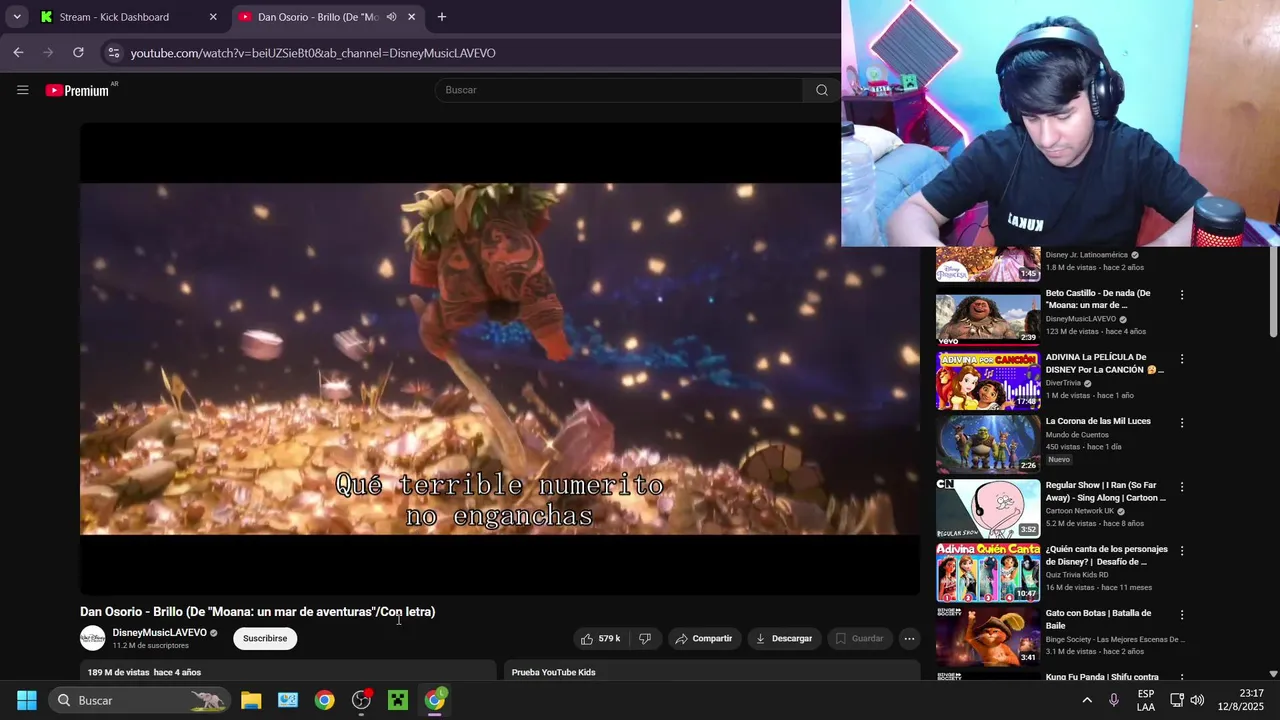This screenshot has height=720, width=1280.
Task: Click the Windows taskbar search box
Action: [x=141, y=700]
